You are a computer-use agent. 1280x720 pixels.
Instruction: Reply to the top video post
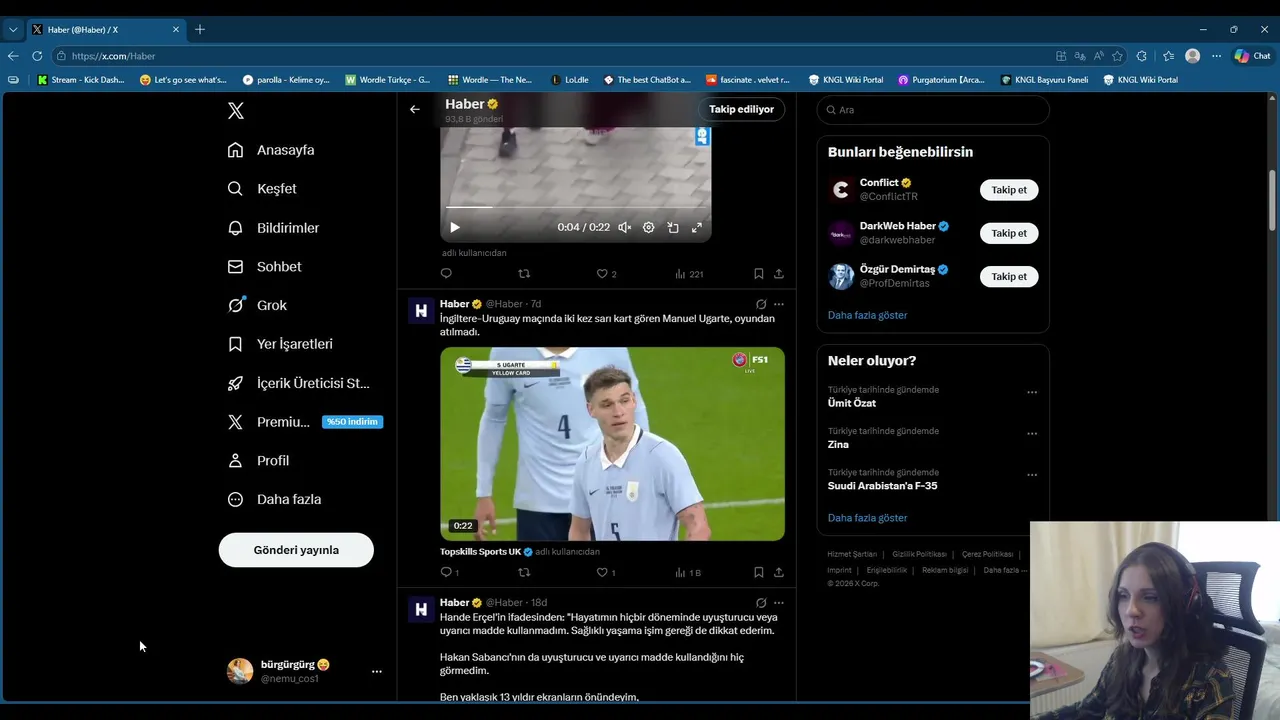[x=446, y=273]
